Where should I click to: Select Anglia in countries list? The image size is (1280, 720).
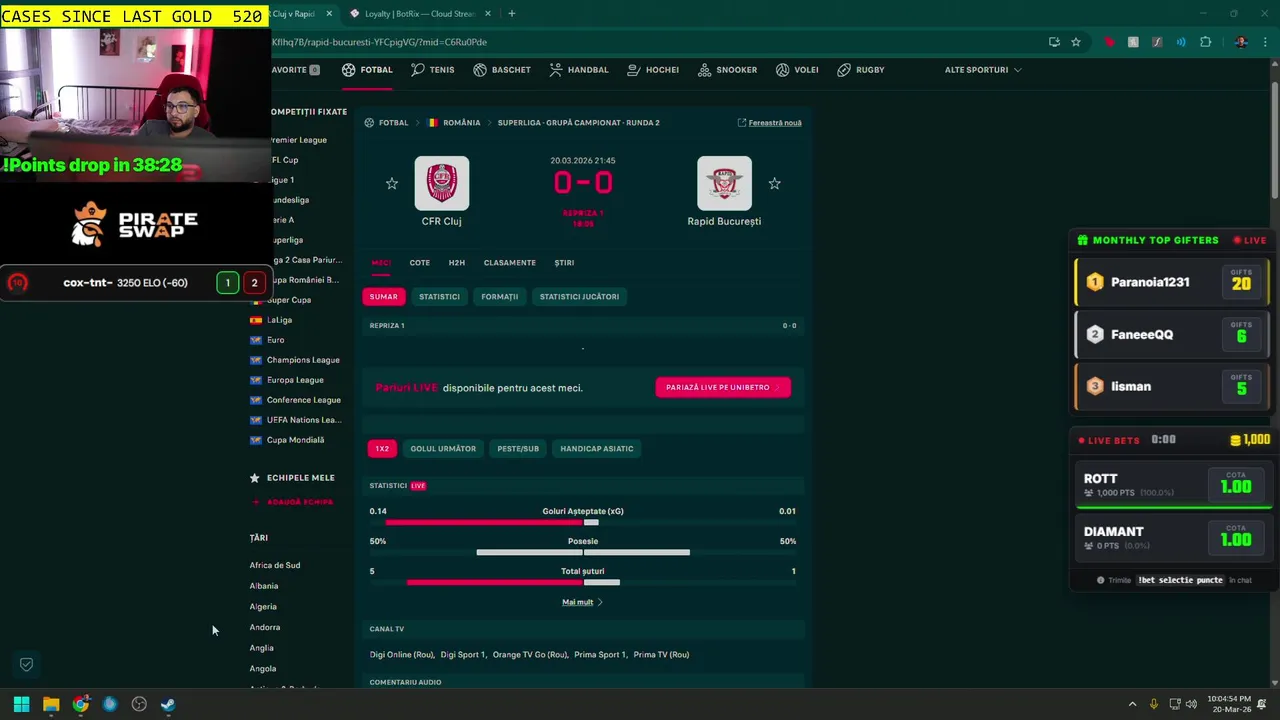click(x=261, y=648)
